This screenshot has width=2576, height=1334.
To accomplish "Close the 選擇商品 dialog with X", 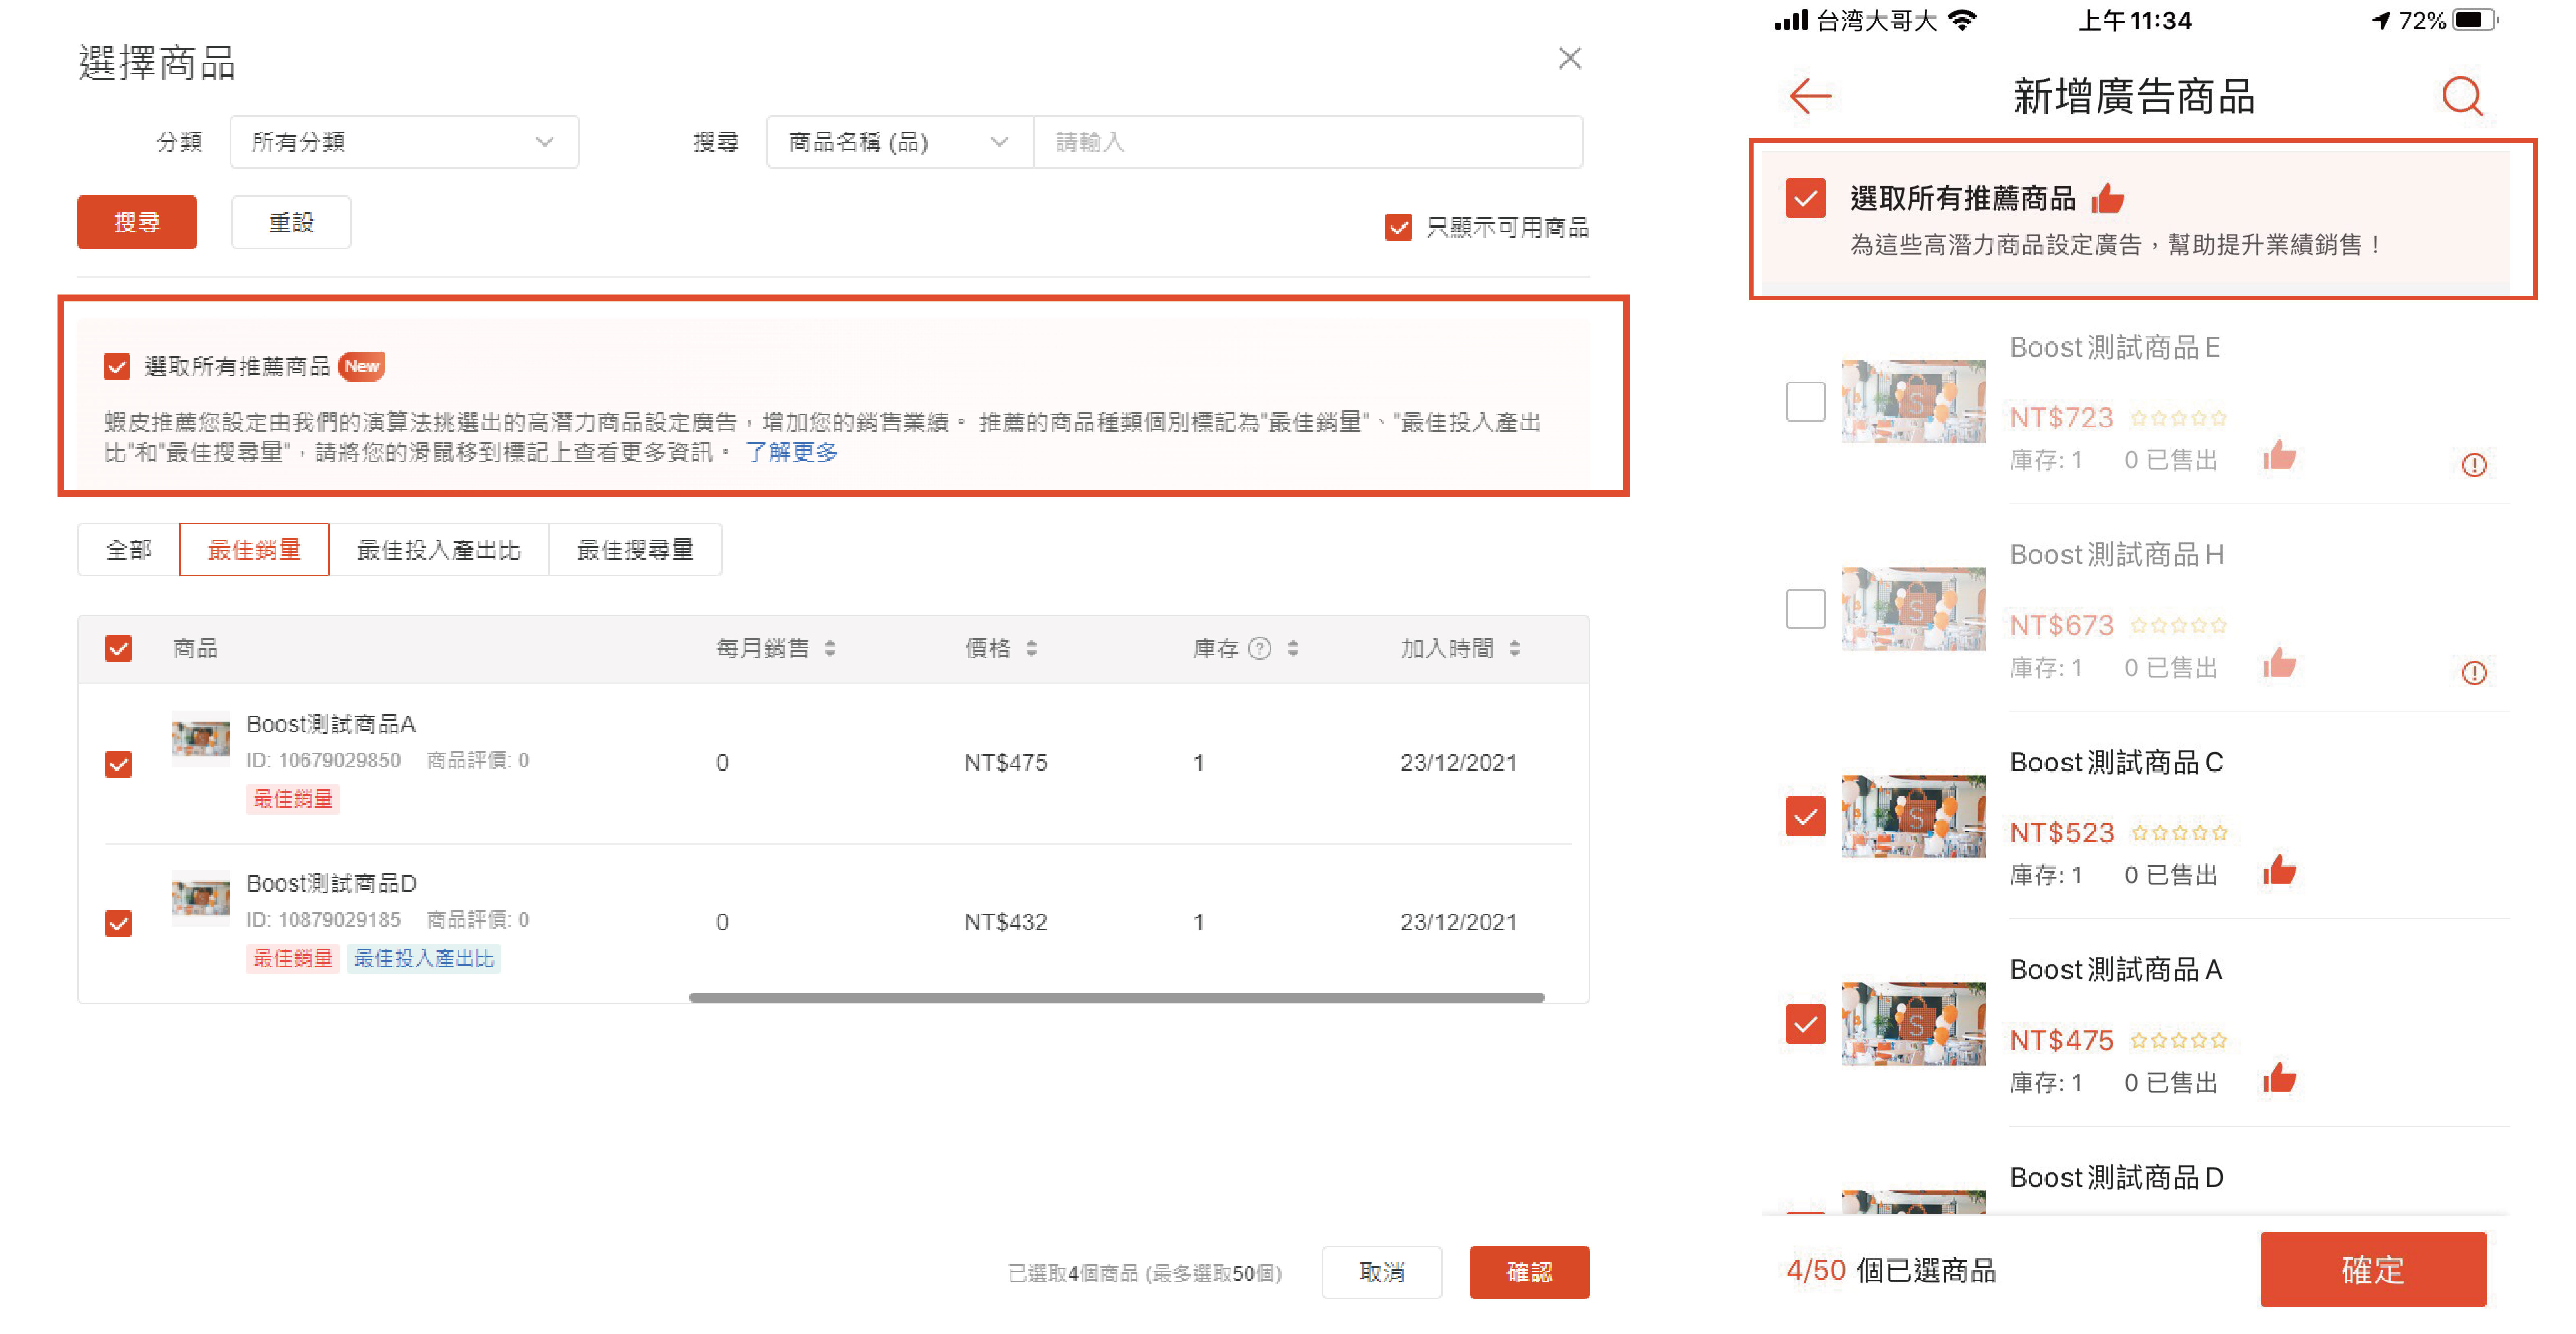I will tap(1569, 59).
